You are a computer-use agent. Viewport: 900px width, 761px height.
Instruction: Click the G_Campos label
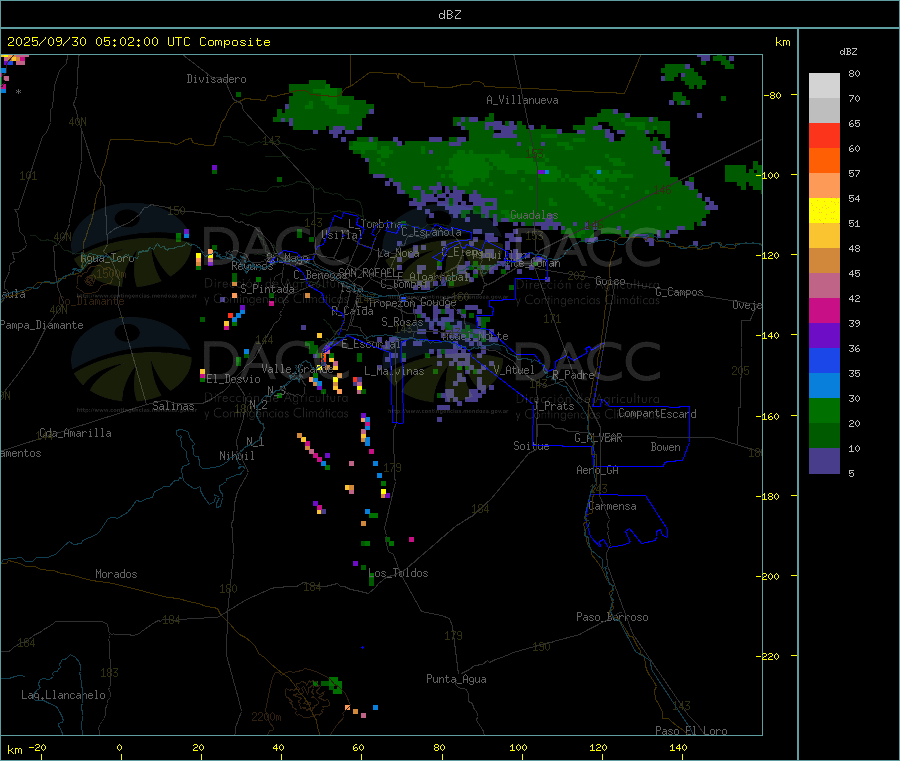pyautogui.click(x=679, y=292)
